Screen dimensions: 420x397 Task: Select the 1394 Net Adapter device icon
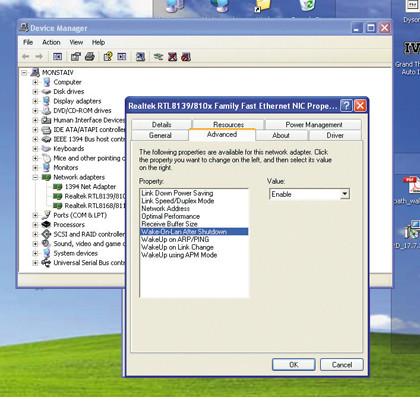point(58,187)
